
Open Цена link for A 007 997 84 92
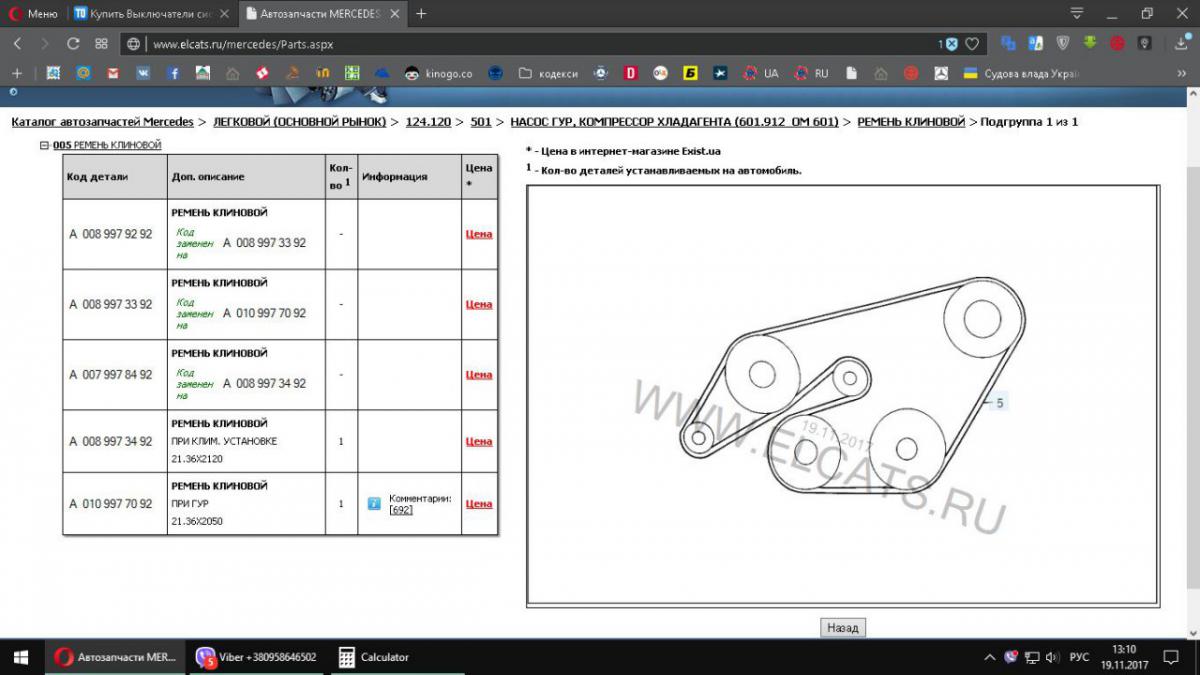pos(479,375)
